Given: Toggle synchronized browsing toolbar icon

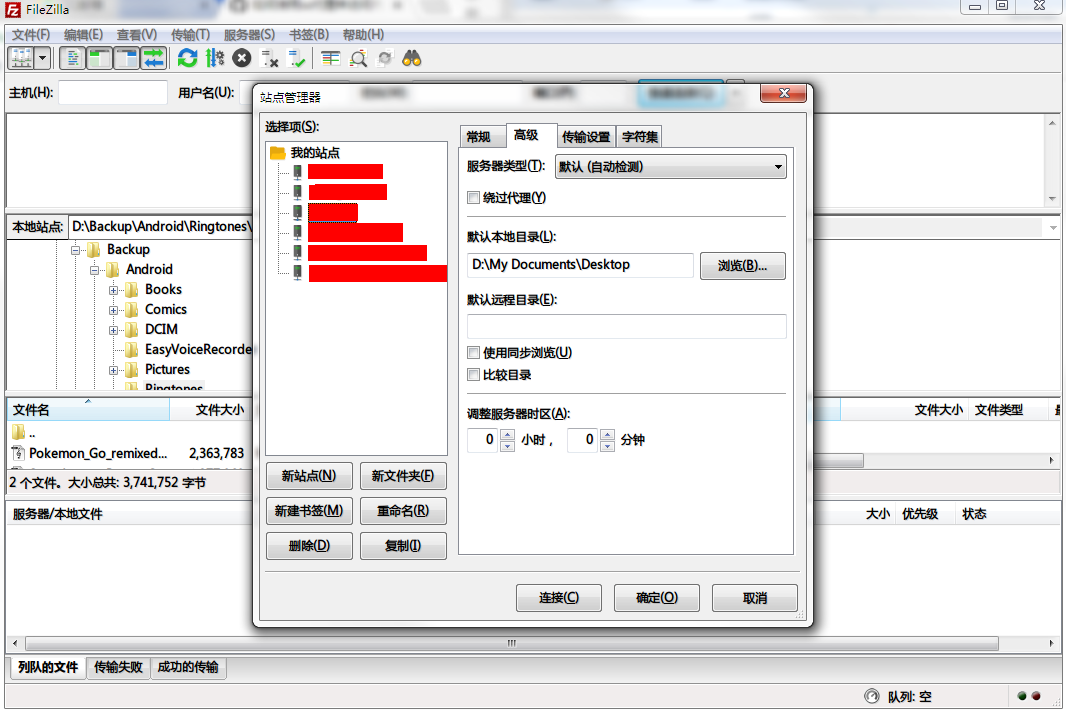Looking at the screenshot, I should [x=385, y=58].
